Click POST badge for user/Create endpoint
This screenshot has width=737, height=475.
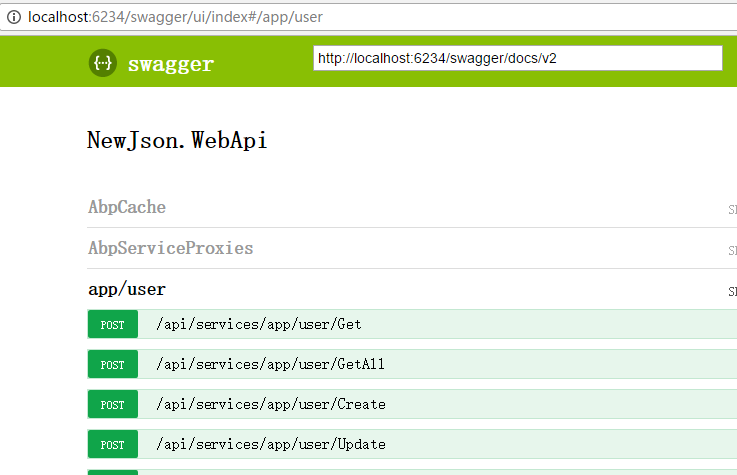click(x=113, y=404)
